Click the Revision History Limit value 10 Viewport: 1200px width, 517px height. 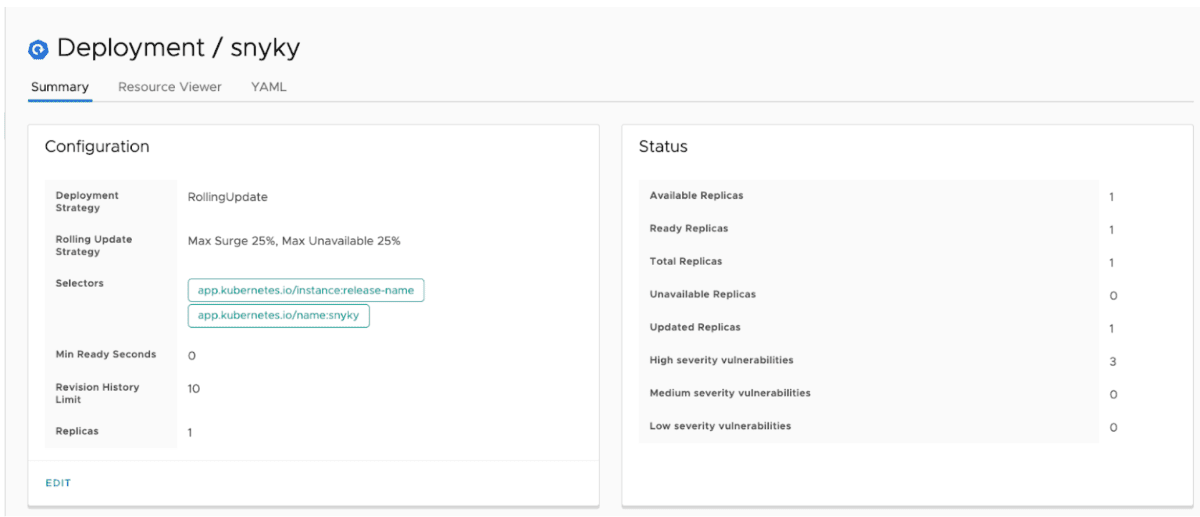click(x=194, y=388)
